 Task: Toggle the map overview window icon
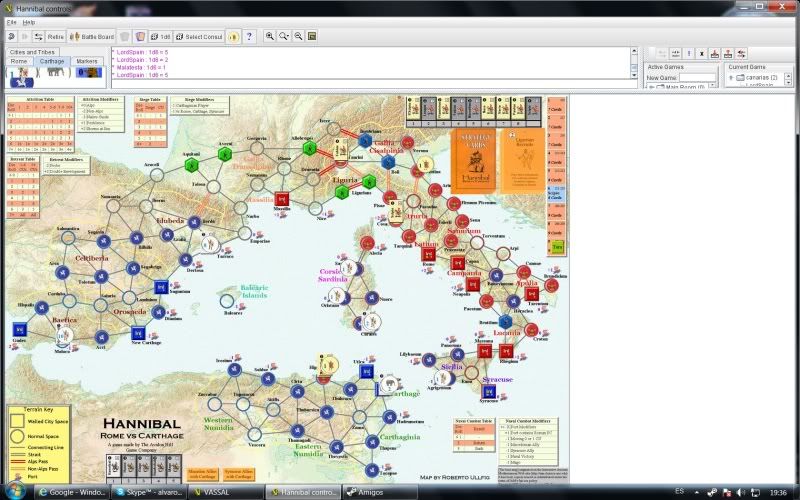pyautogui.click(x=312, y=36)
